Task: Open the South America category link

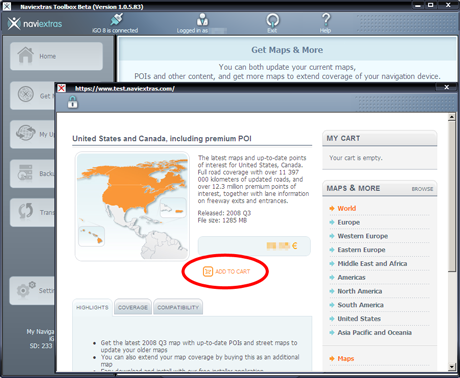Action: [360, 305]
